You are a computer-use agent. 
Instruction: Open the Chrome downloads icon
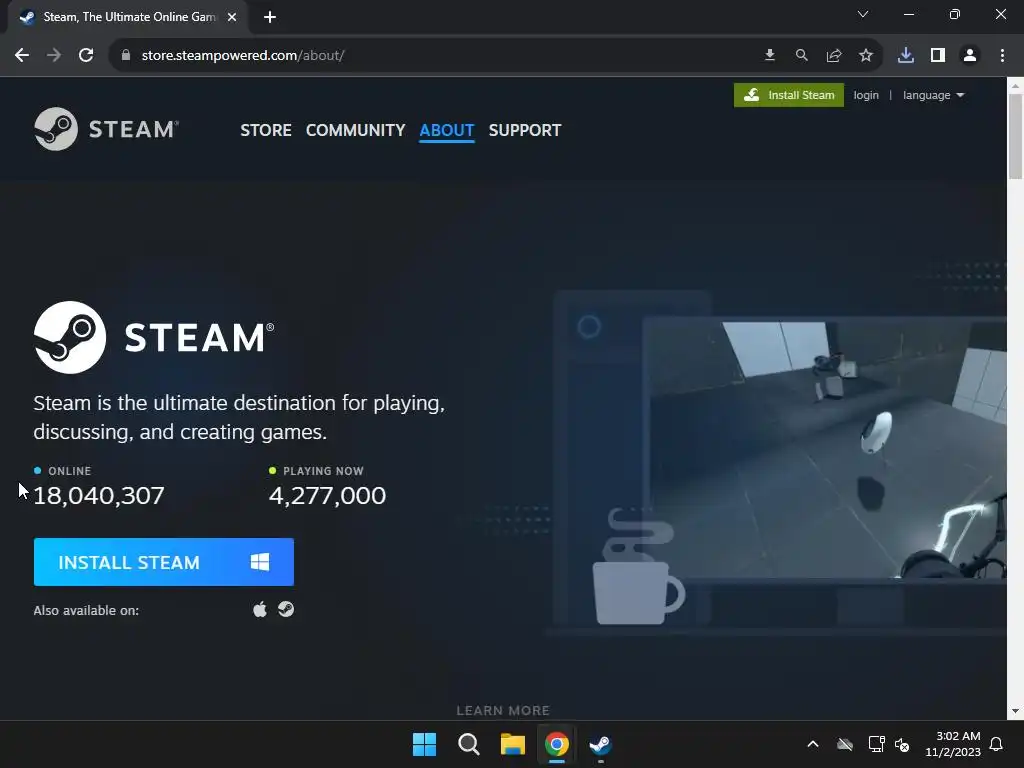click(906, 56)
